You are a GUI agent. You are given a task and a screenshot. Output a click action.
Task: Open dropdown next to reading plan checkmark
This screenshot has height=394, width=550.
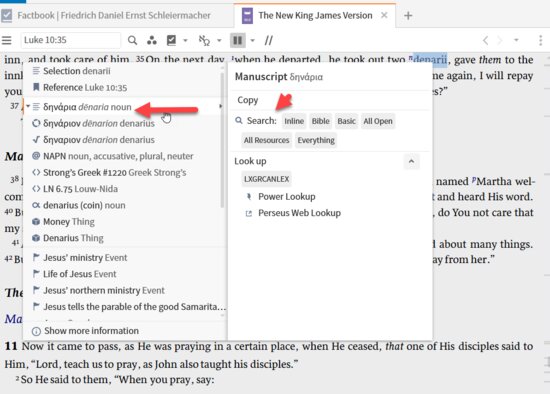click(186, 40)
